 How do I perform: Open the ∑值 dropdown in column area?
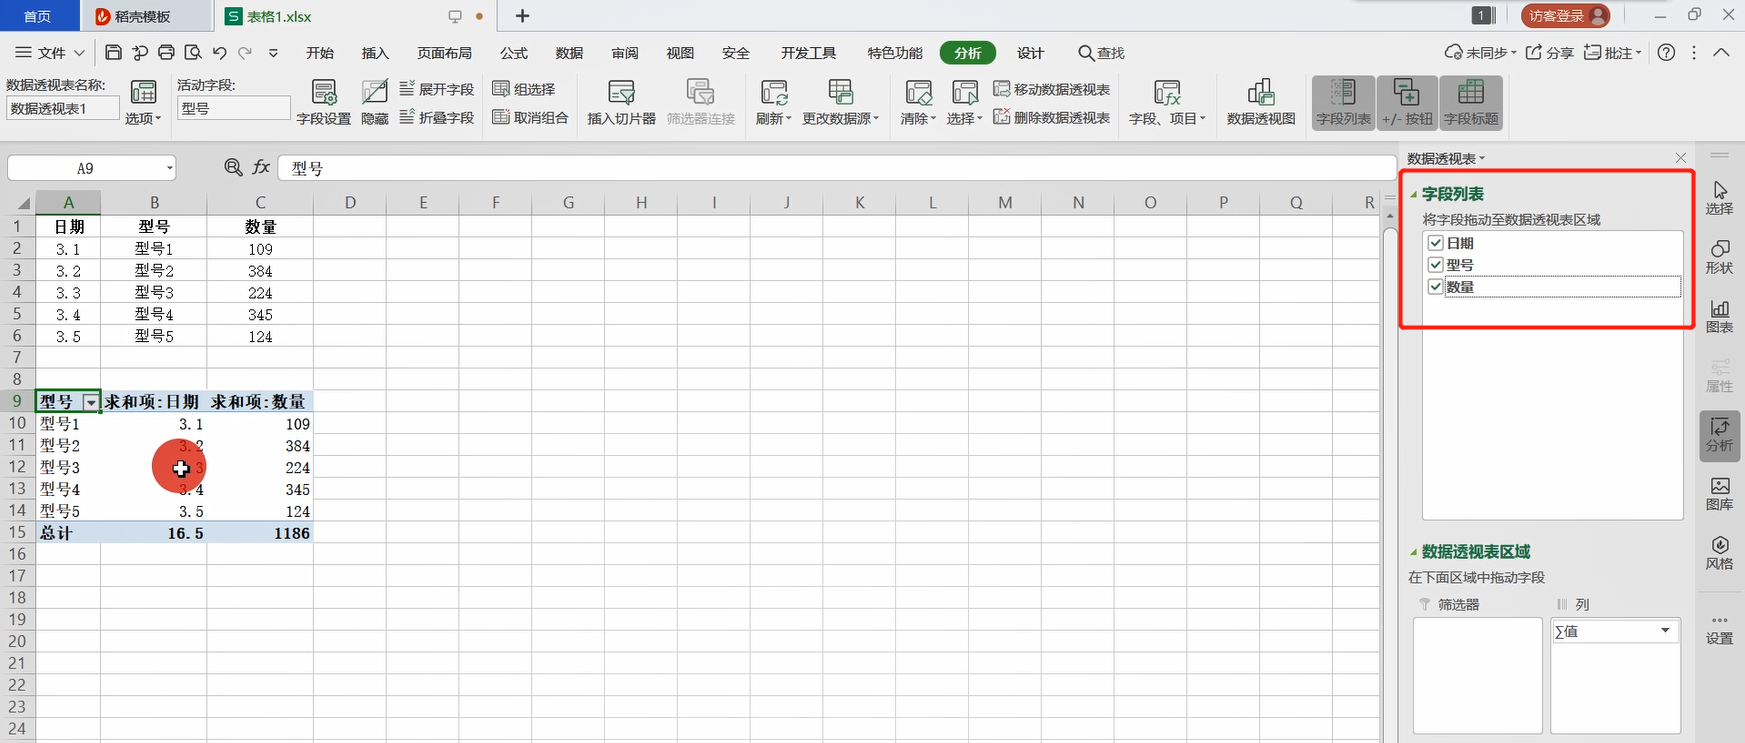(1665, 631)
